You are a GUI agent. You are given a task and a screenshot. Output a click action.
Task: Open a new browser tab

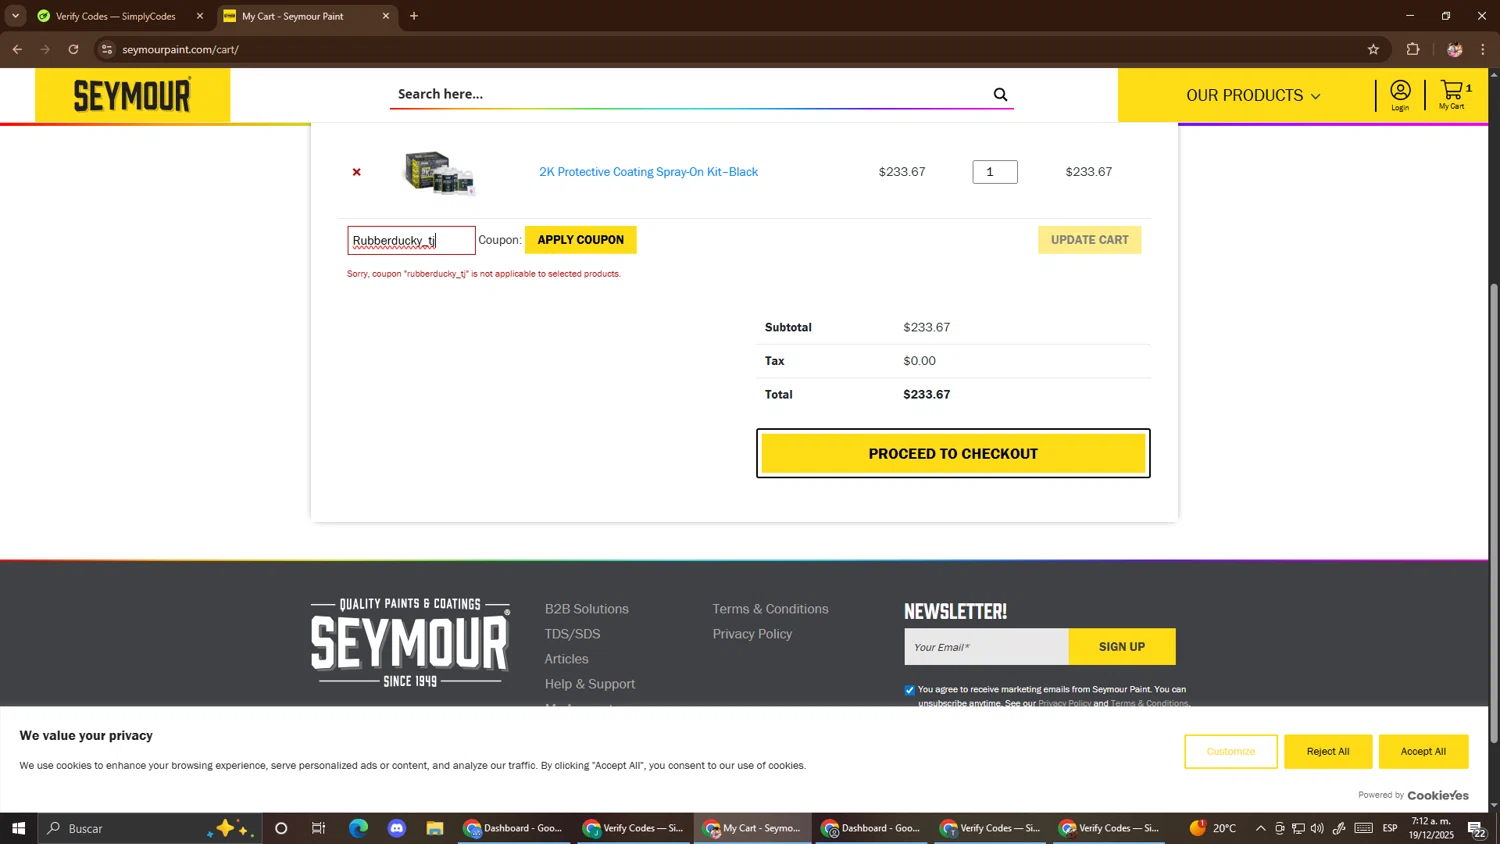414,16
